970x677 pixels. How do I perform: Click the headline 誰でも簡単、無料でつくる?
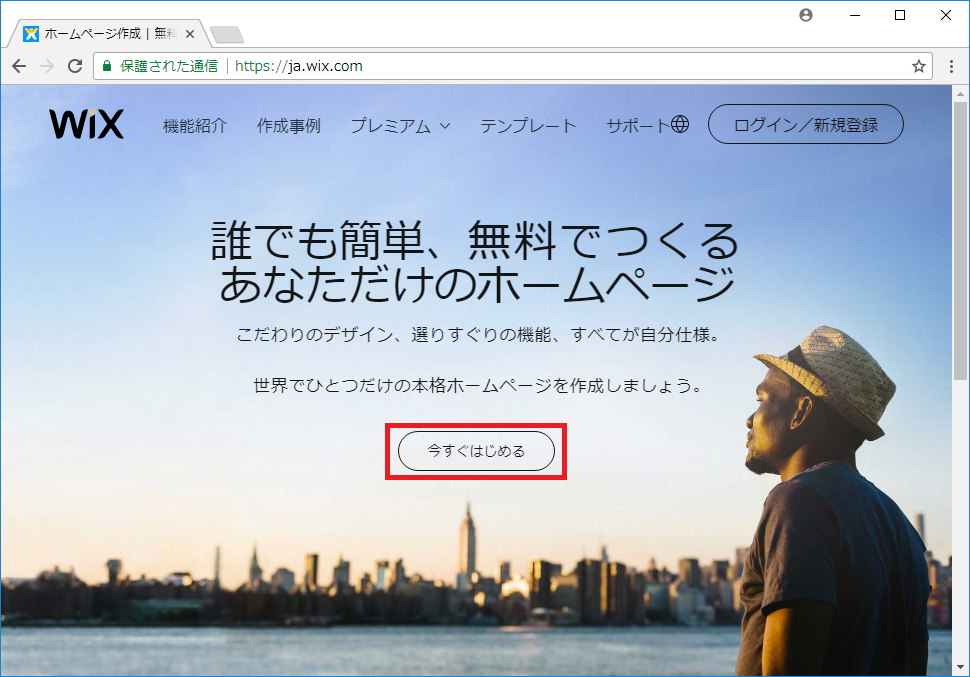coord(475,240)
